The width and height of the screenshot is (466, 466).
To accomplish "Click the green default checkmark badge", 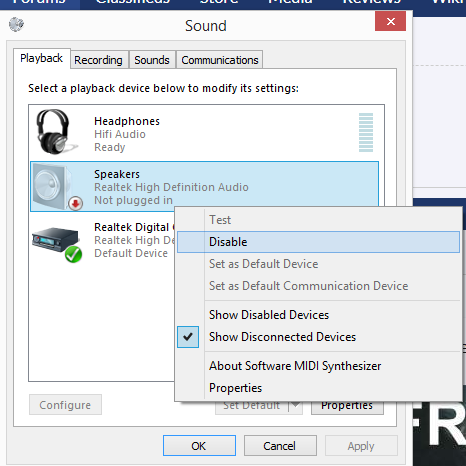I will [73, 254].
